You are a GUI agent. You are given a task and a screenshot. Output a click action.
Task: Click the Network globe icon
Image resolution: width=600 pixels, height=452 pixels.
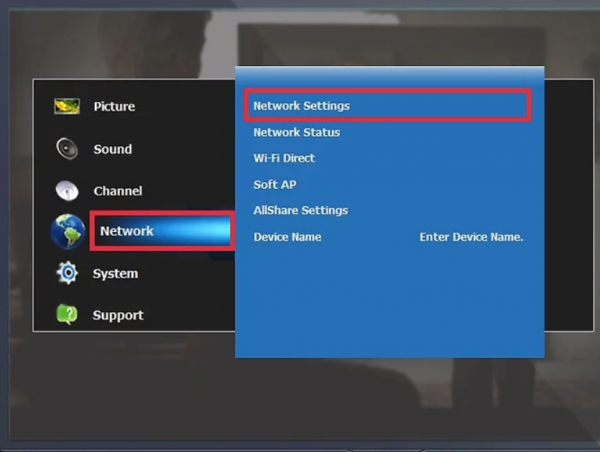coord(68,232)
